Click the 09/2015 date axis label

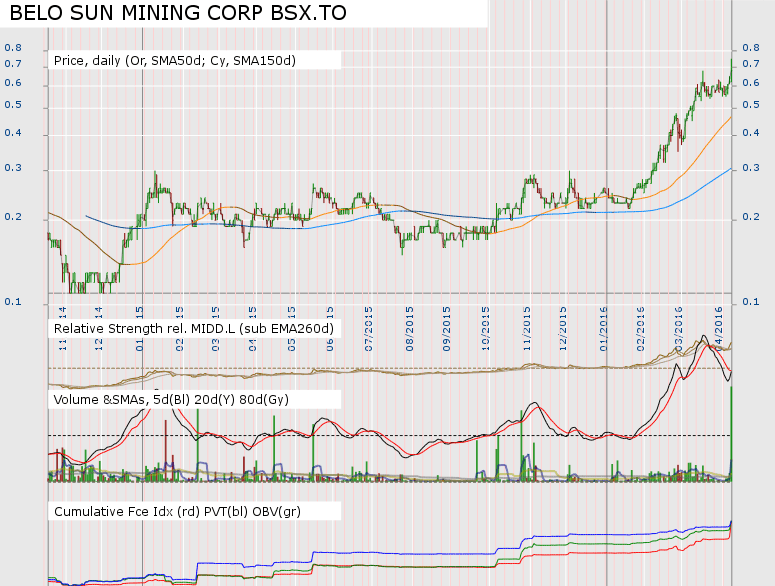pyautogui.click(x=446, y=329)
